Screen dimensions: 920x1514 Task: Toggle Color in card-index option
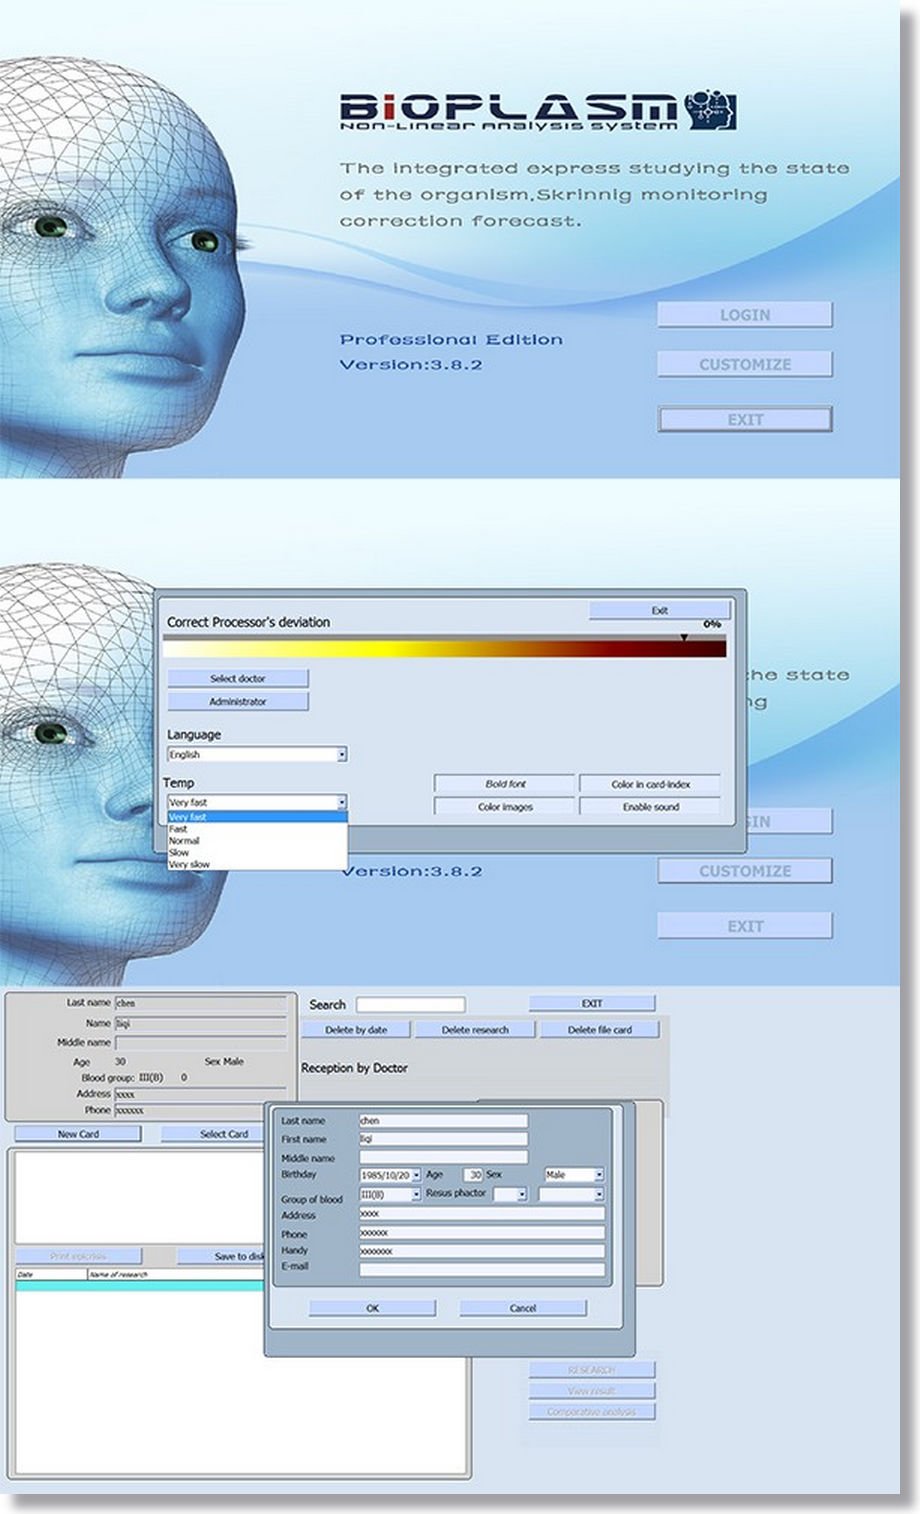point(650,784)
